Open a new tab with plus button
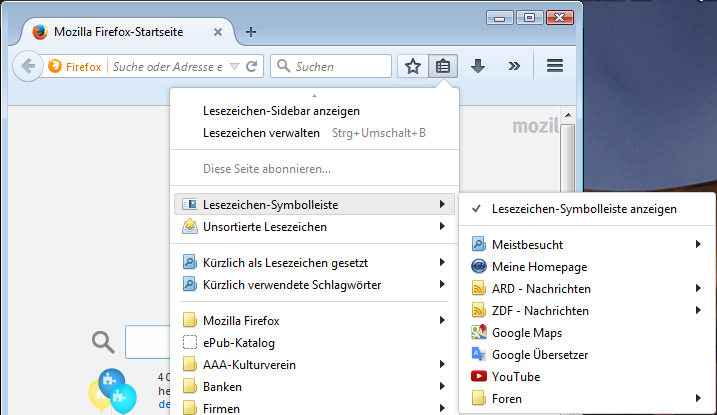The image size is (717, 415). (251, 32)
